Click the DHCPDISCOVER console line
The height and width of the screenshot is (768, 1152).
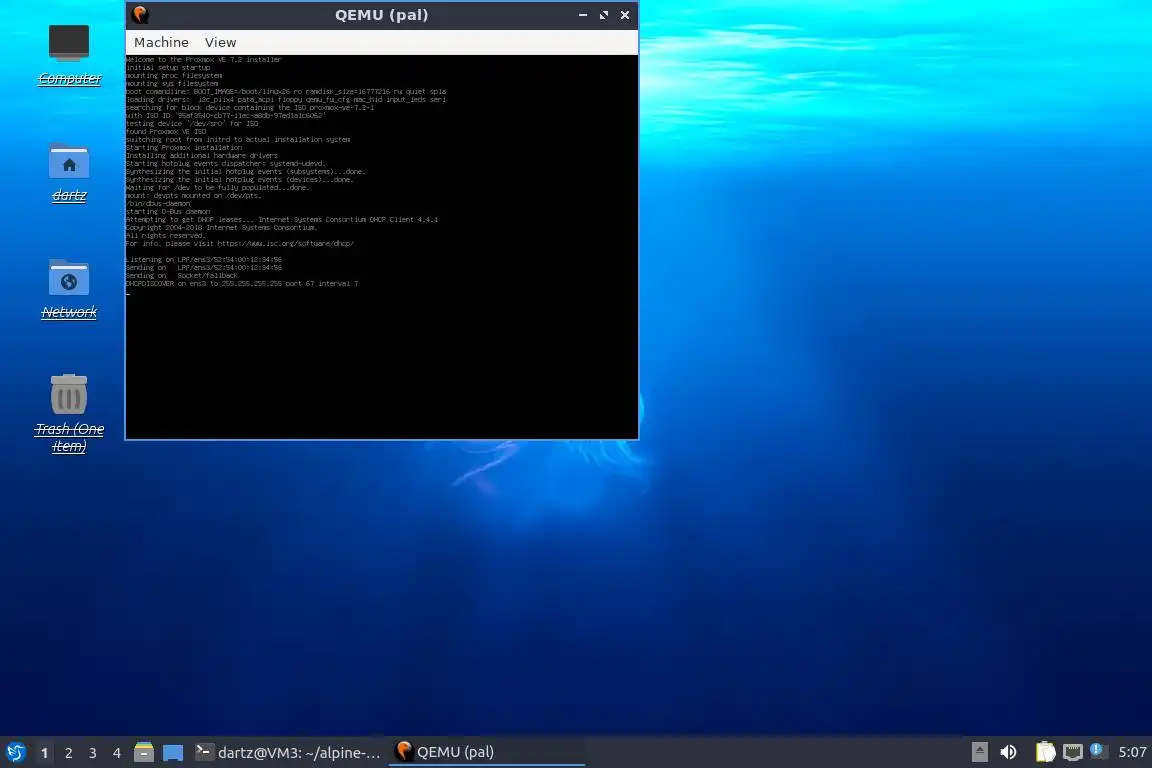[x=242, y=284]
